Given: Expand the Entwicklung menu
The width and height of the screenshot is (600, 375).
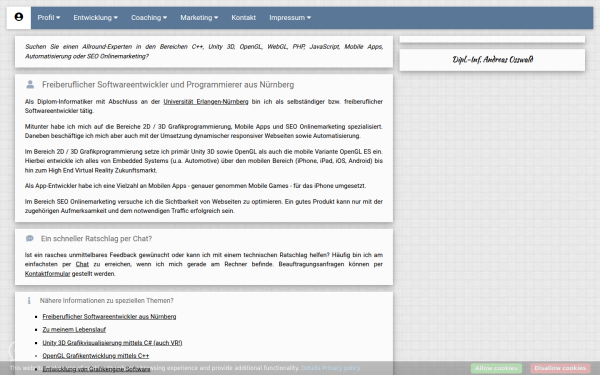Looking at the screenshot, I should coord(95,18).
